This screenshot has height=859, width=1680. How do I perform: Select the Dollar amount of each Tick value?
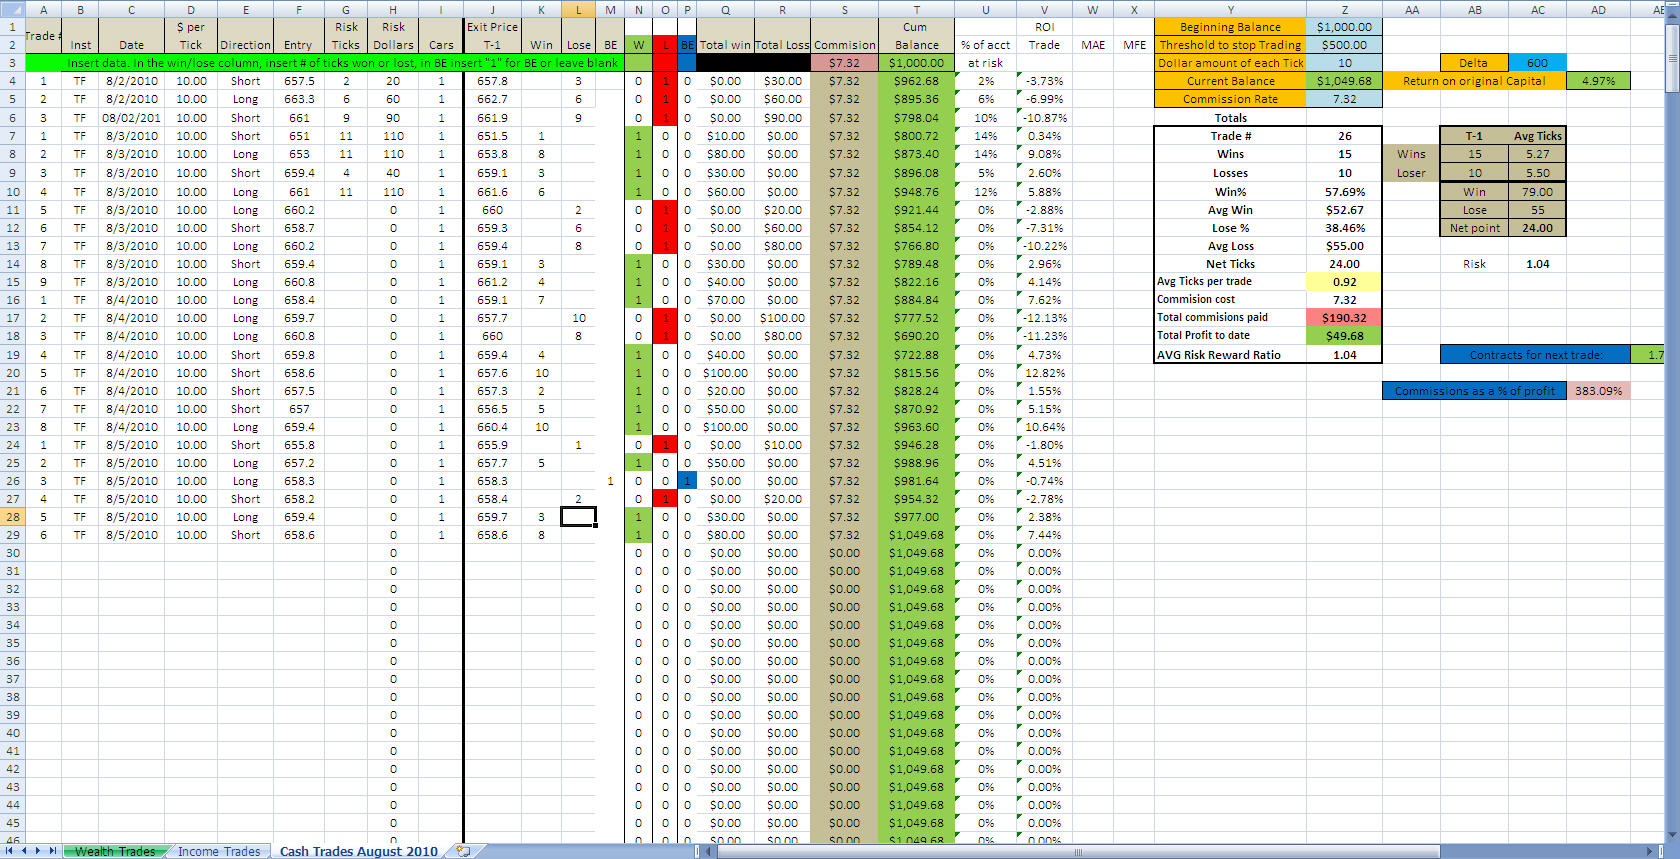tap(1344, 63)
